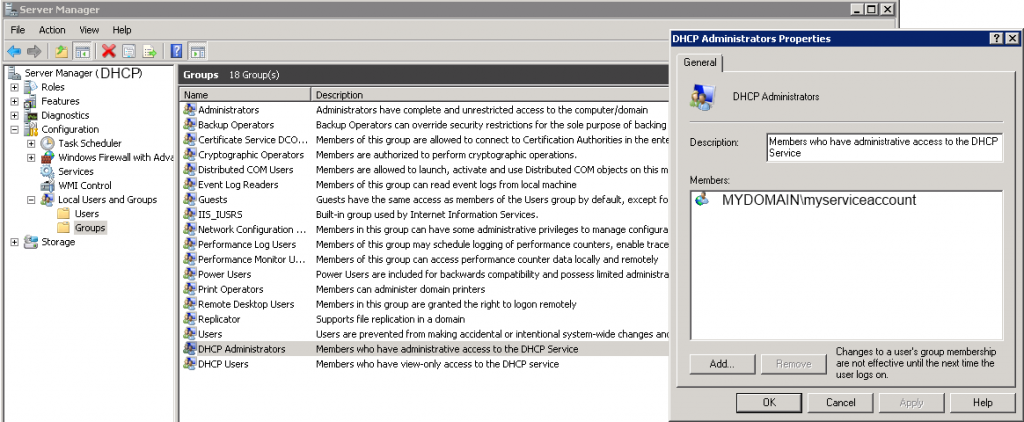
Task: Select the Users folder in the tree
Action: point(87,213)
